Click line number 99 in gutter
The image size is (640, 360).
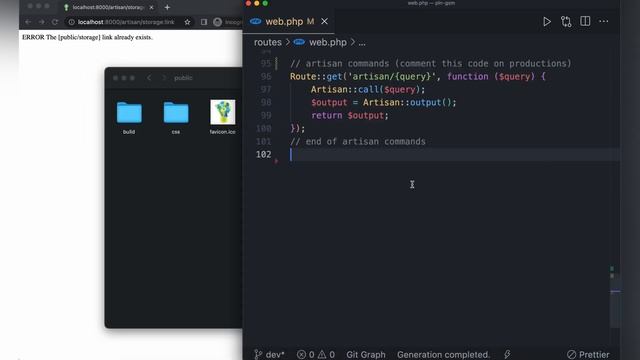coord(266,116)
